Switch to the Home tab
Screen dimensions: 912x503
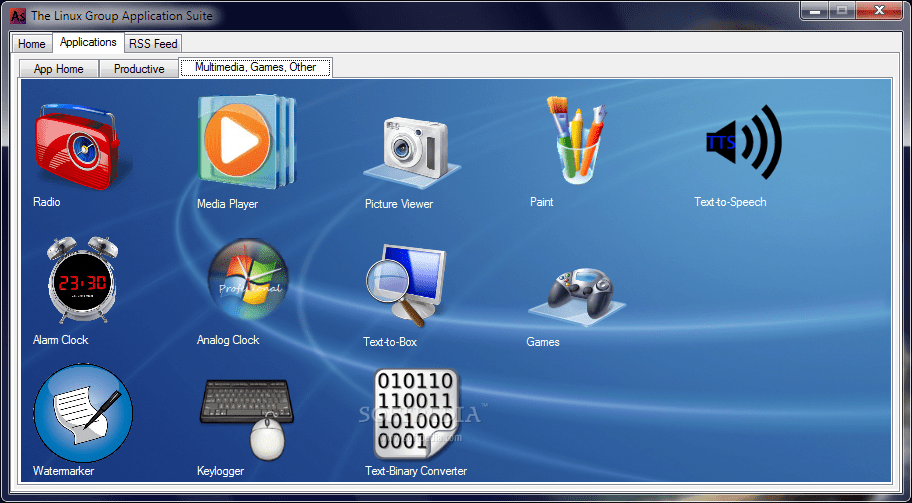coord(31,44)
